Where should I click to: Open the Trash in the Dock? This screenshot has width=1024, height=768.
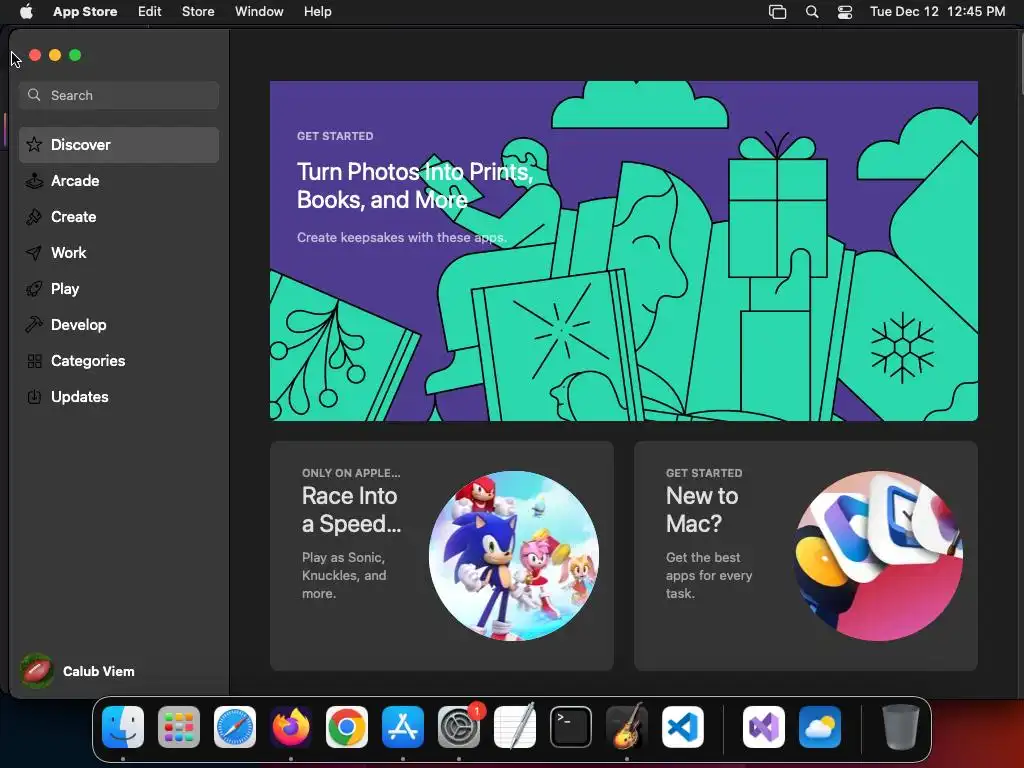tap(901, 727)
